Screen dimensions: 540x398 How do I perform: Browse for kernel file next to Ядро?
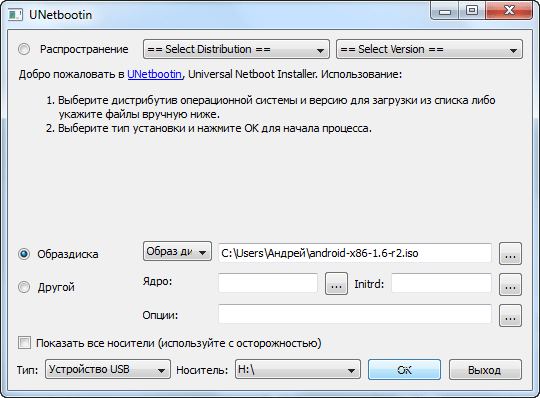[x=336, y=284]
